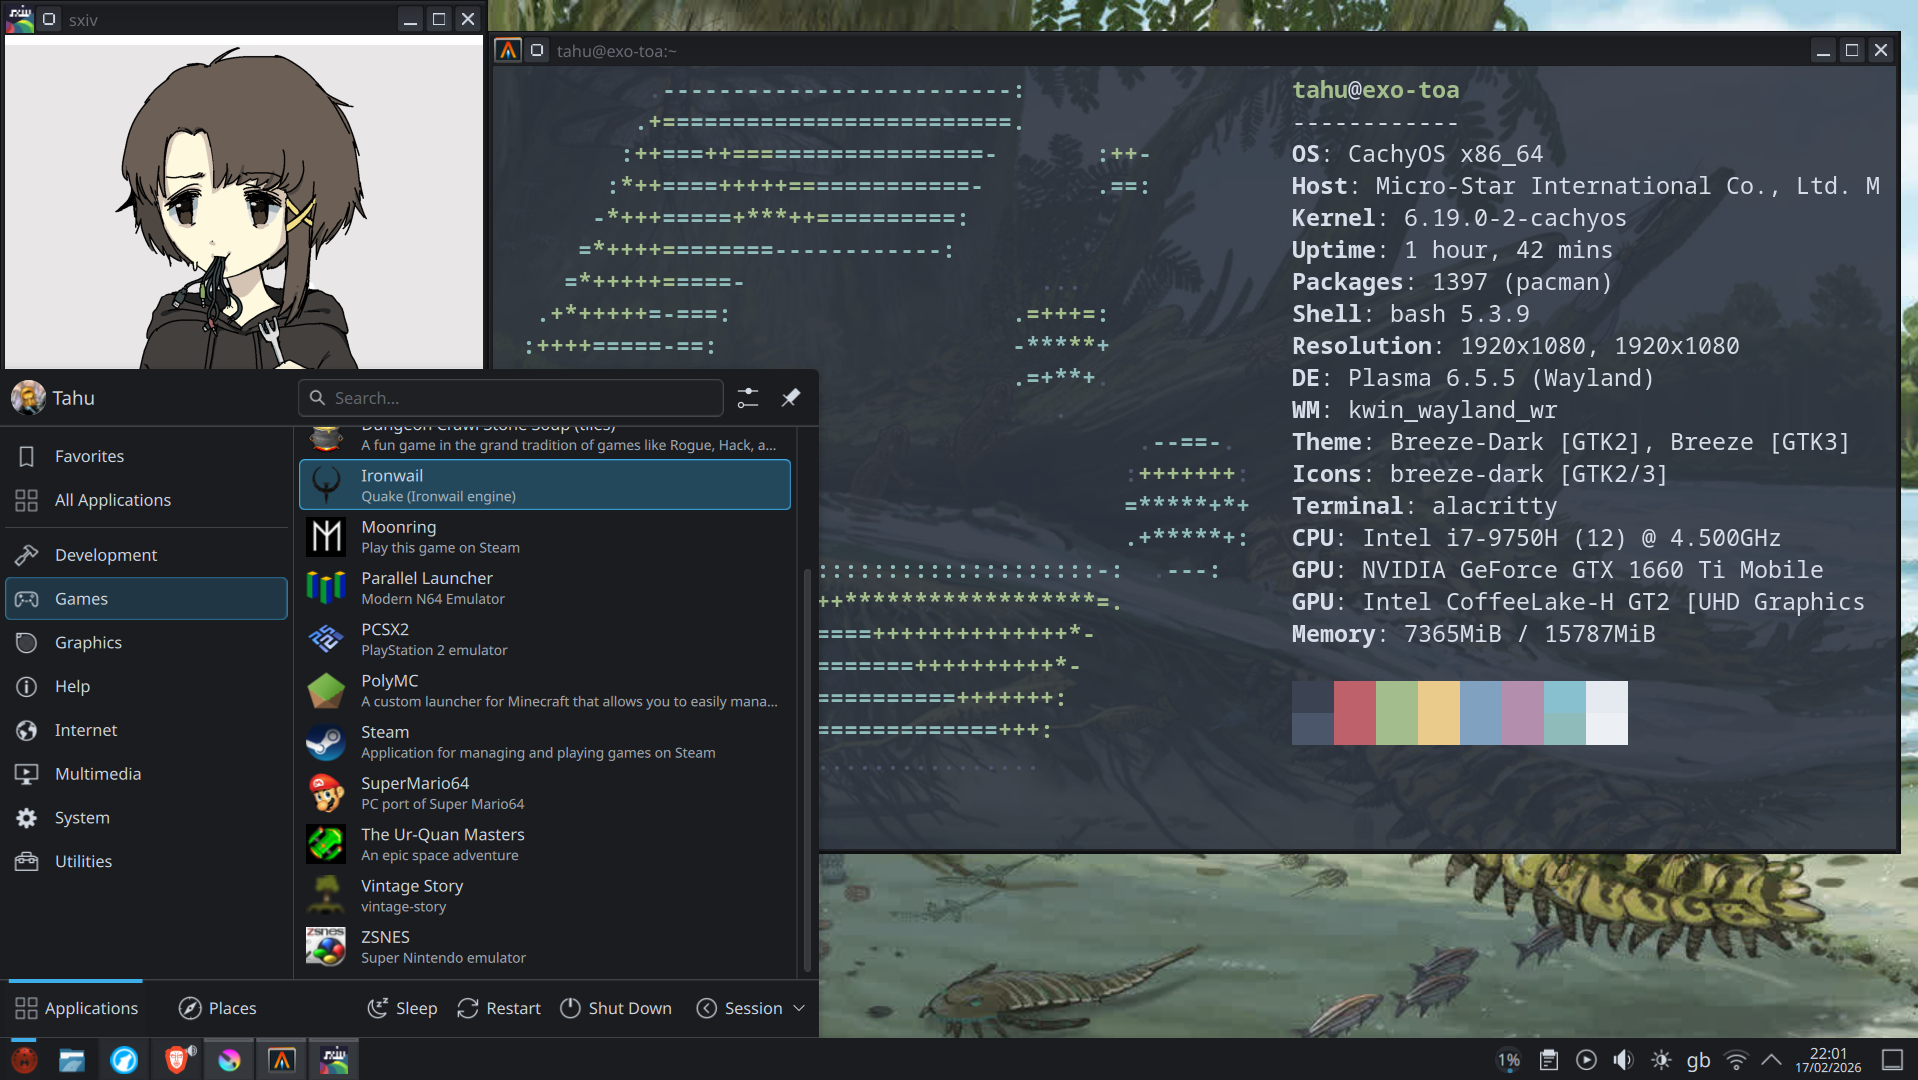The image size is (1918, 1080).
Task: Click the application list scrollbar
Action: [x=807, y=770]
